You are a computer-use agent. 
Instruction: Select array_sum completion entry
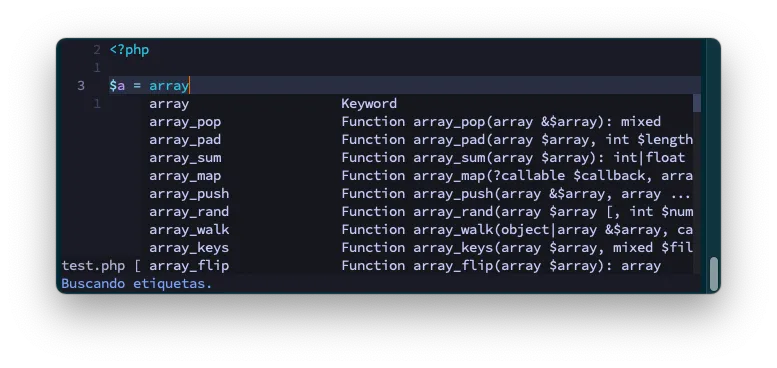click(421, 158)
